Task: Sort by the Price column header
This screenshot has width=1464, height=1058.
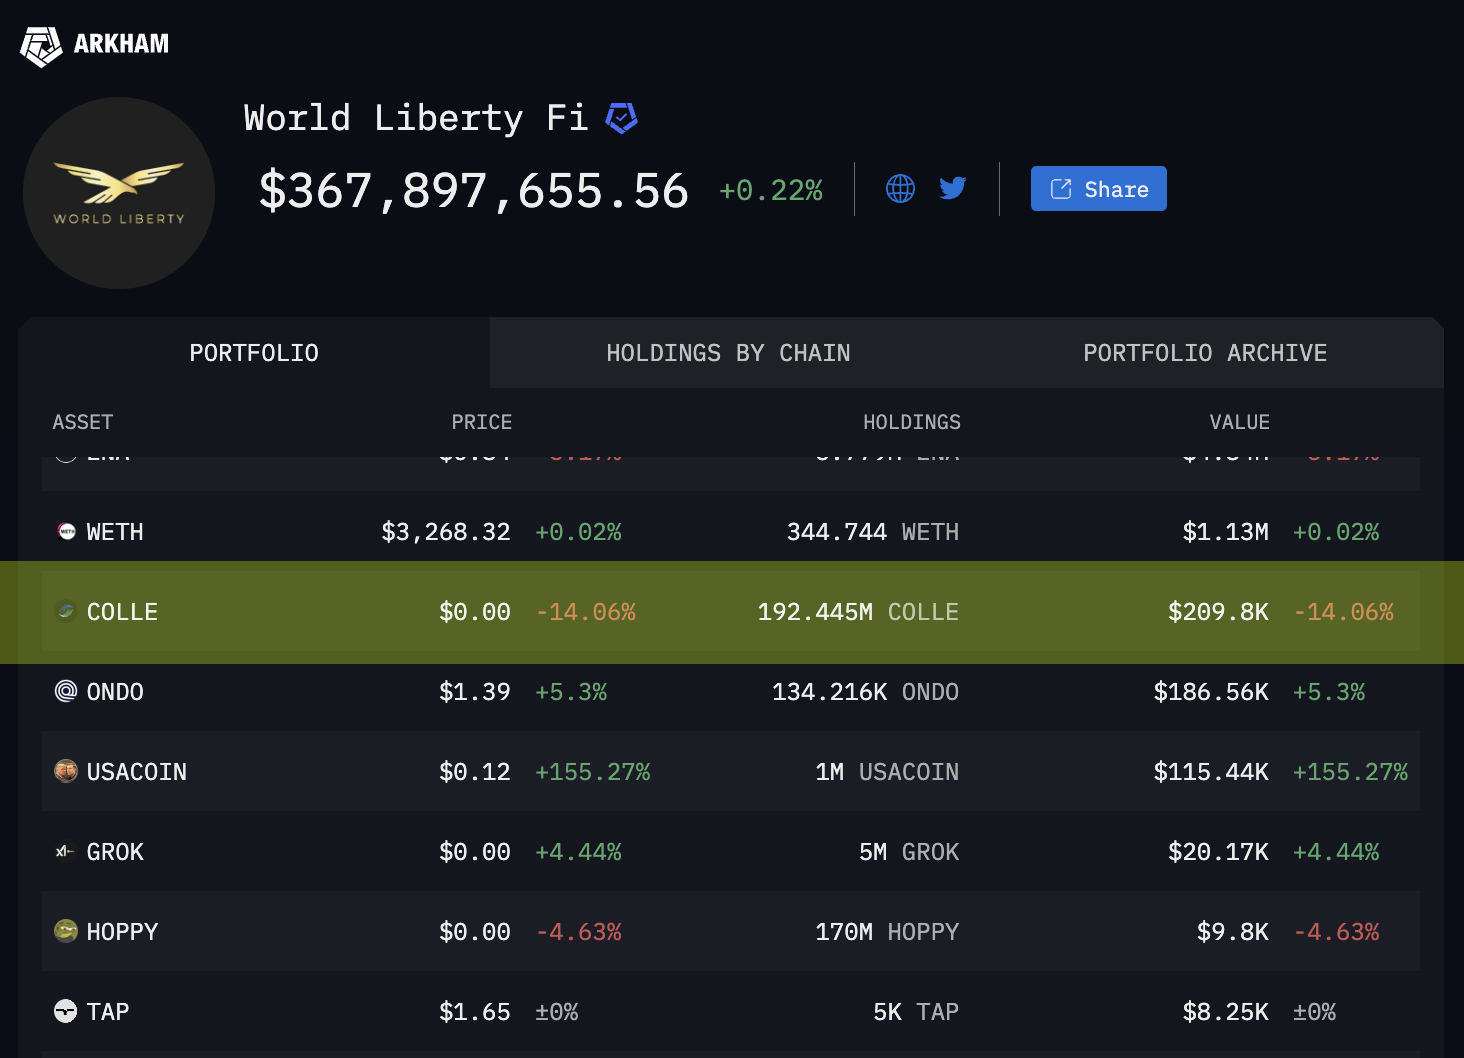Action: 481,421
